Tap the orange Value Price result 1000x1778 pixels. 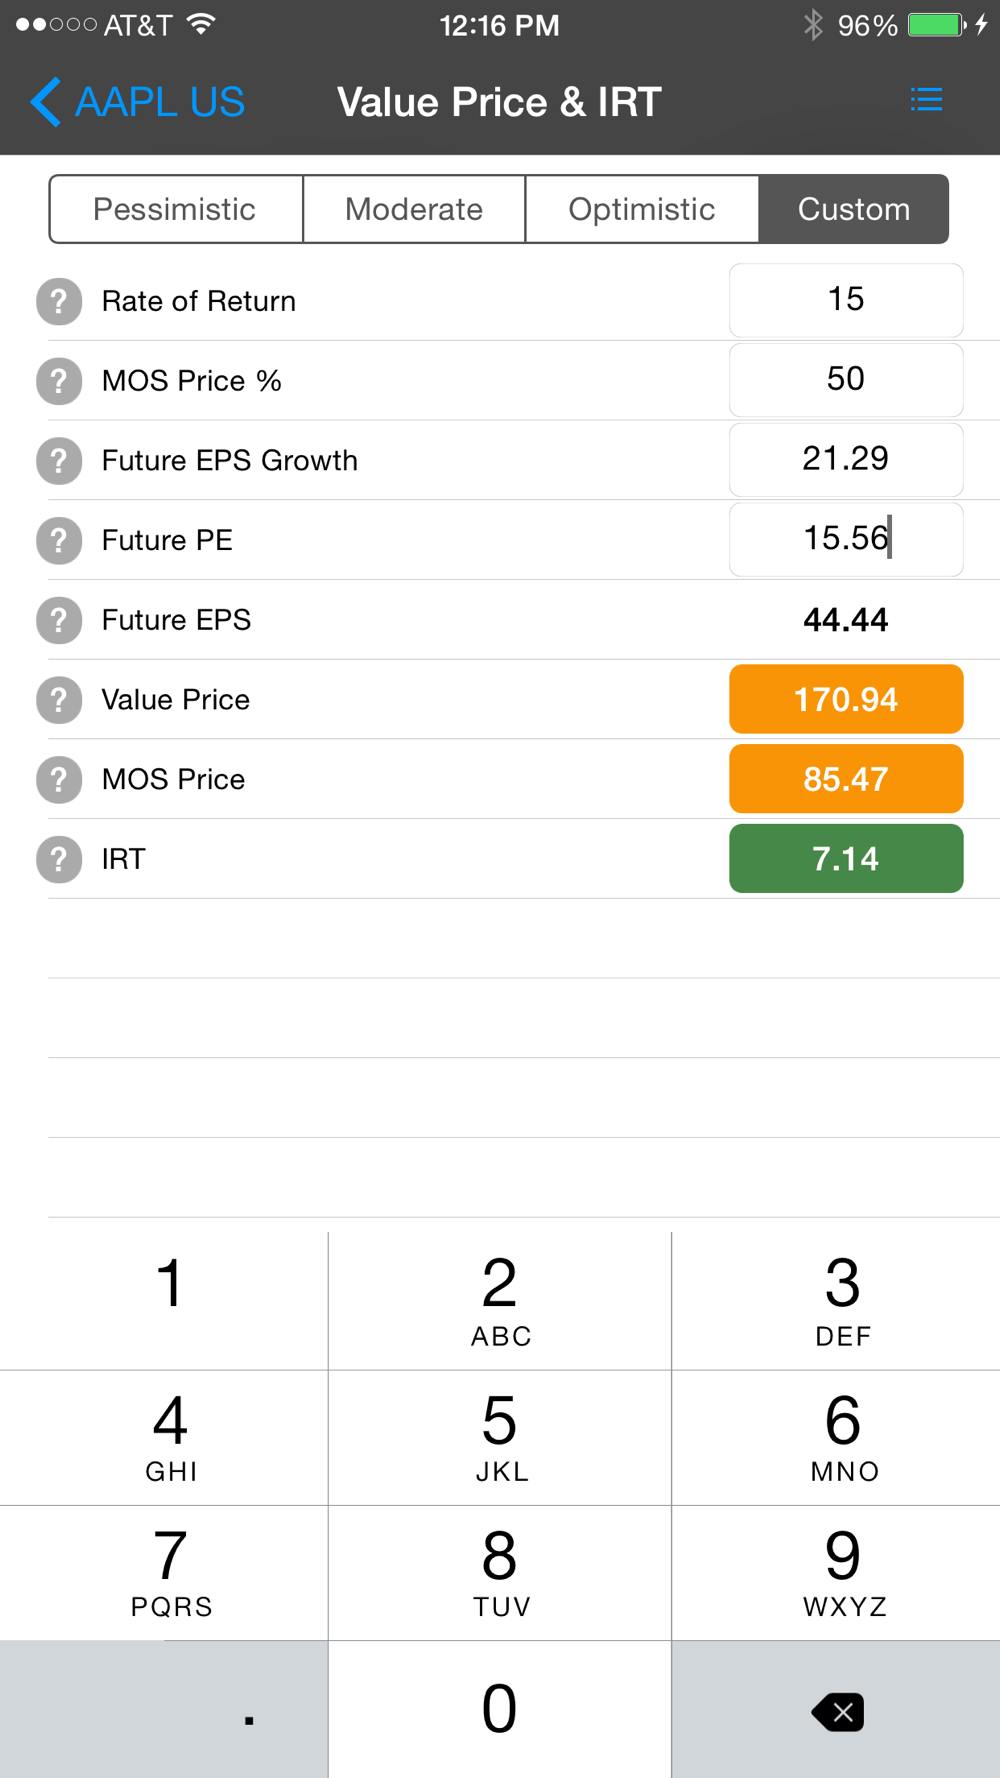tap(846, 699)
